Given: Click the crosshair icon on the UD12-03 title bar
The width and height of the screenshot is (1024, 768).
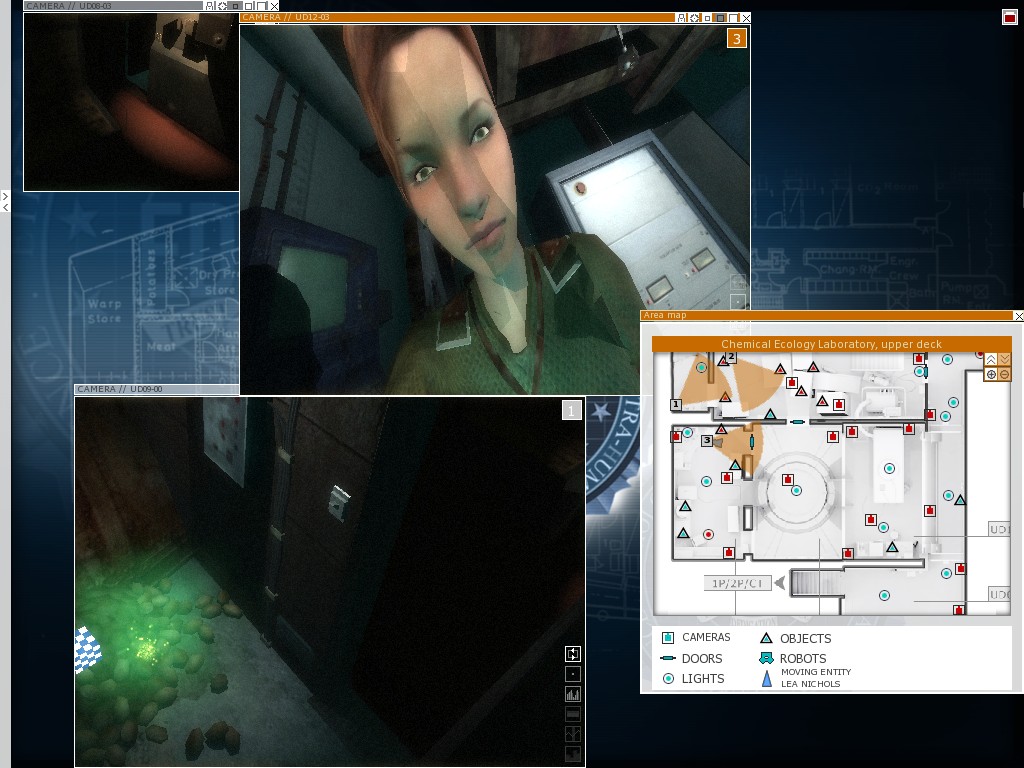Looking at the screenshot, I should (694, 18).
